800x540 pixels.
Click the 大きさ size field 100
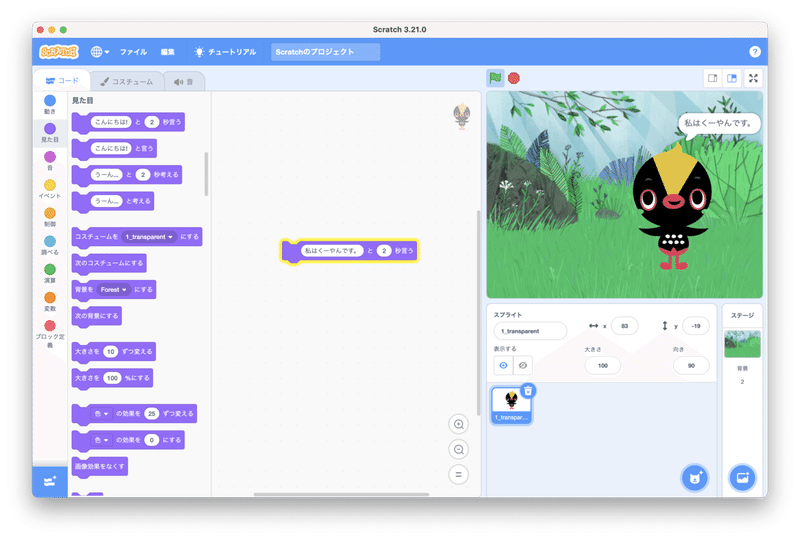[x=603, y=365]
